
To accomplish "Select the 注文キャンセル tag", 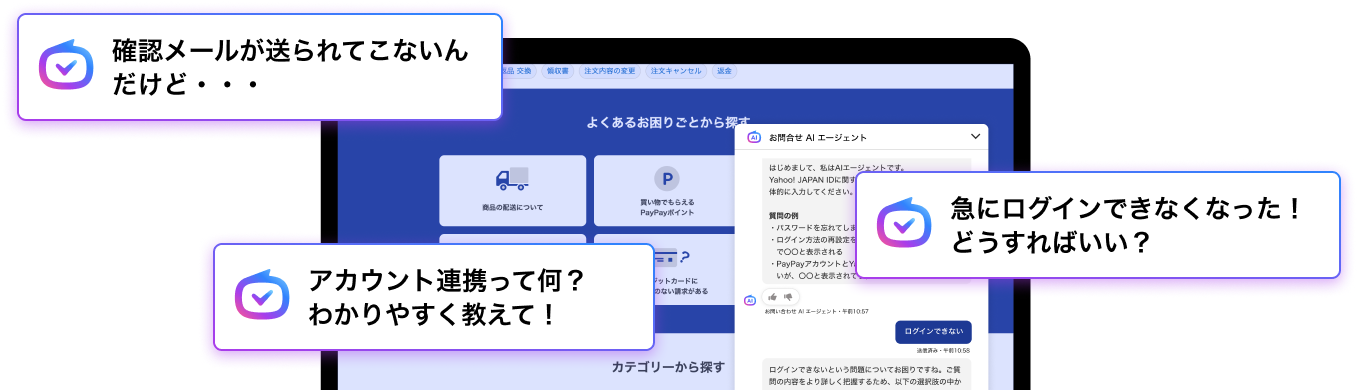I will (676, 71).
